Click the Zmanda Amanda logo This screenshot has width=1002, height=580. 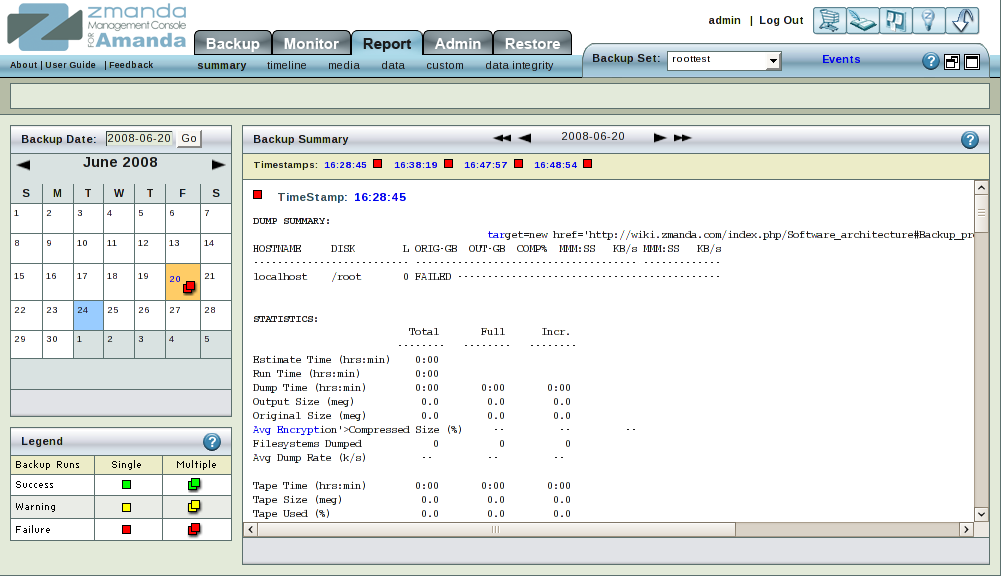(x=97, y=27)
